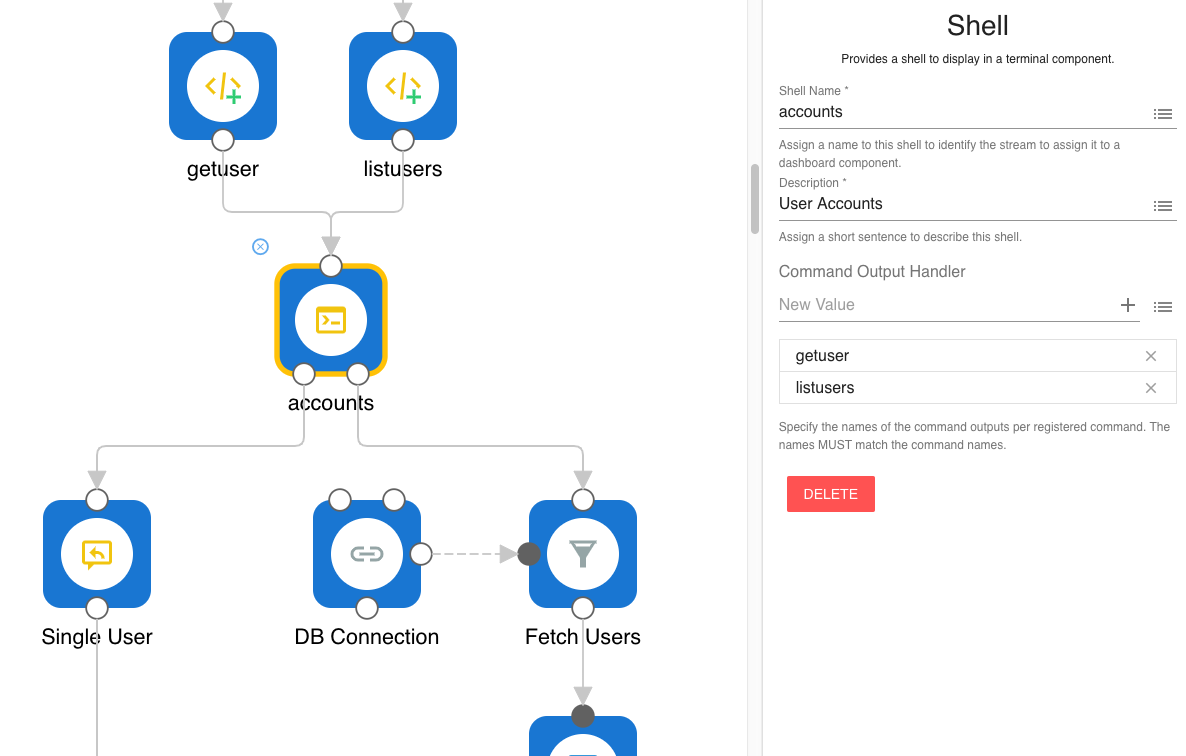Edit the Shell Name input field
This screenshot has width=1186, height=756.
(960, 112)
